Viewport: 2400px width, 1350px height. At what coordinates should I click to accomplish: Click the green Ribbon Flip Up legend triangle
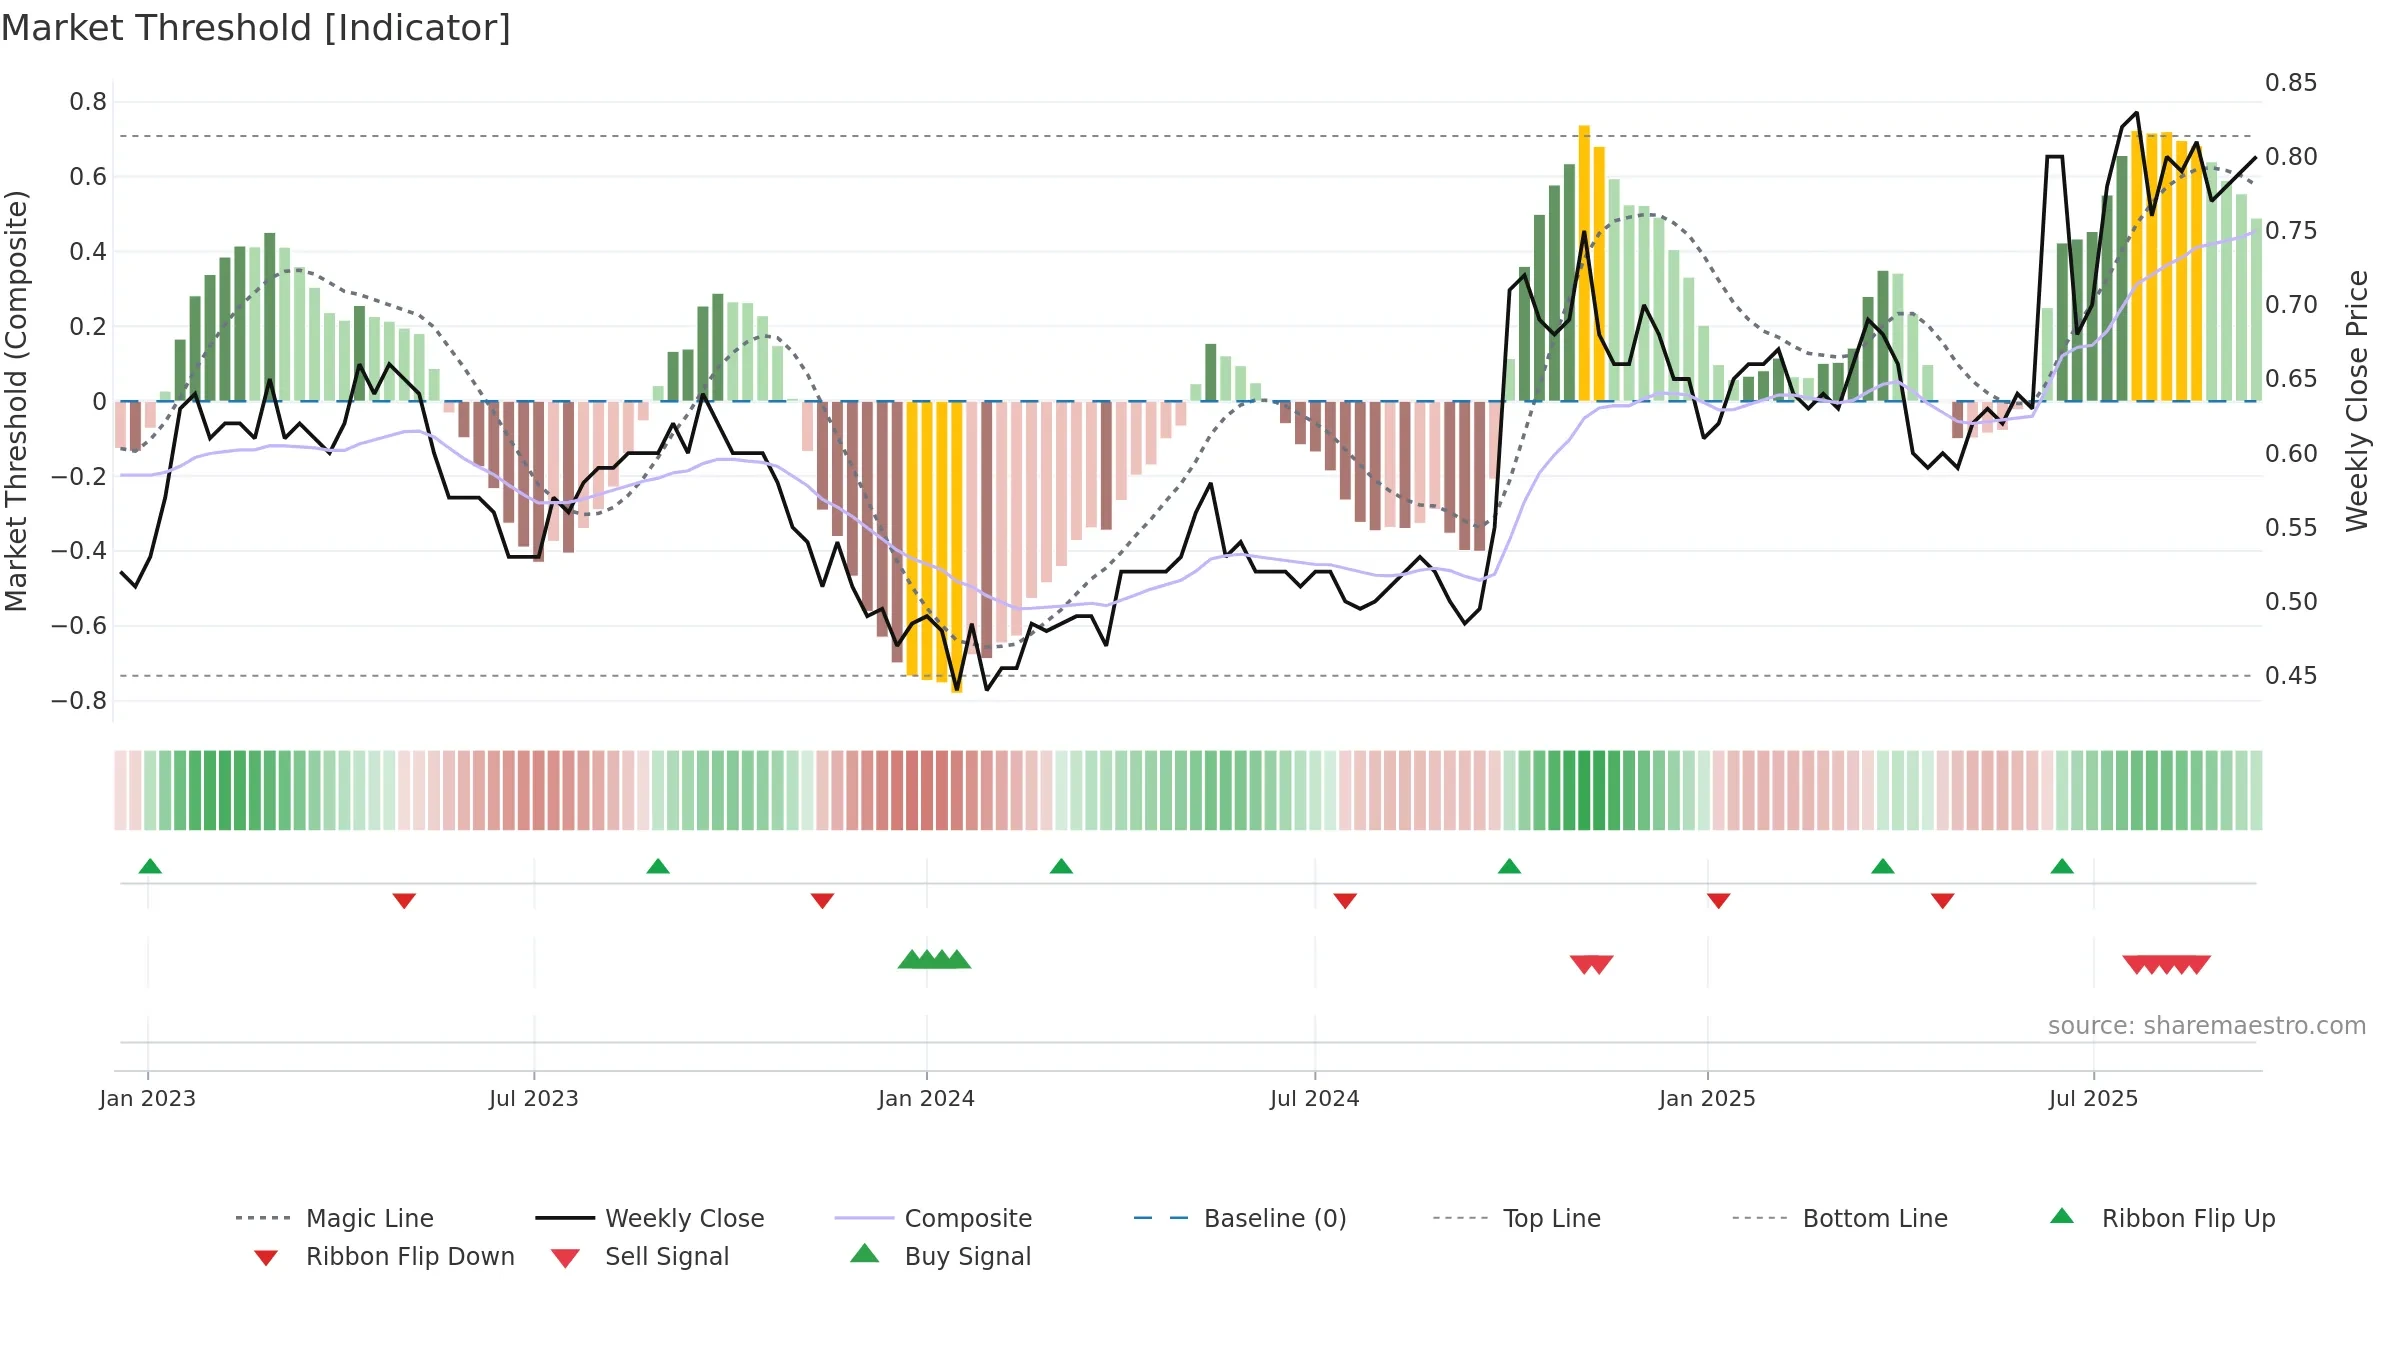pos(2062,1216)
